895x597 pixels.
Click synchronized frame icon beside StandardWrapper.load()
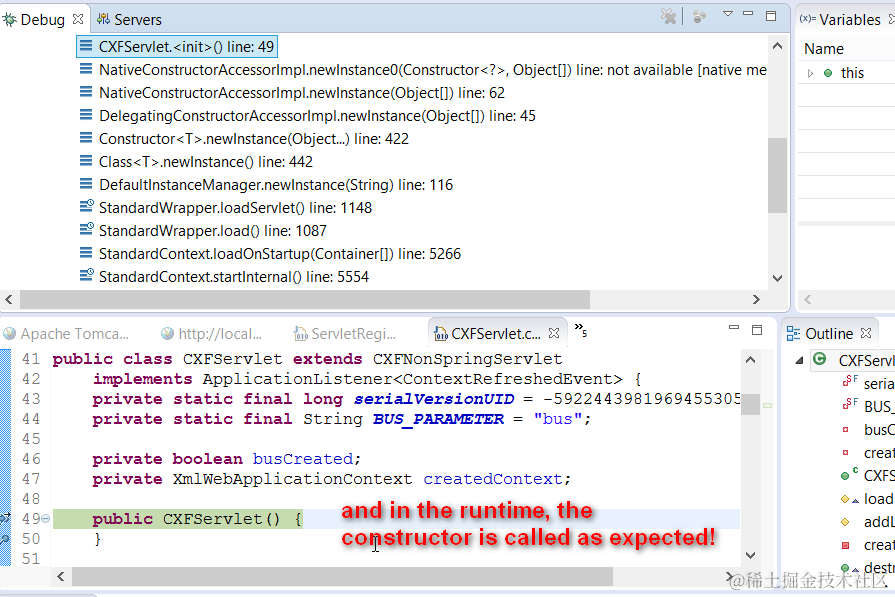[x=86, y=229]
